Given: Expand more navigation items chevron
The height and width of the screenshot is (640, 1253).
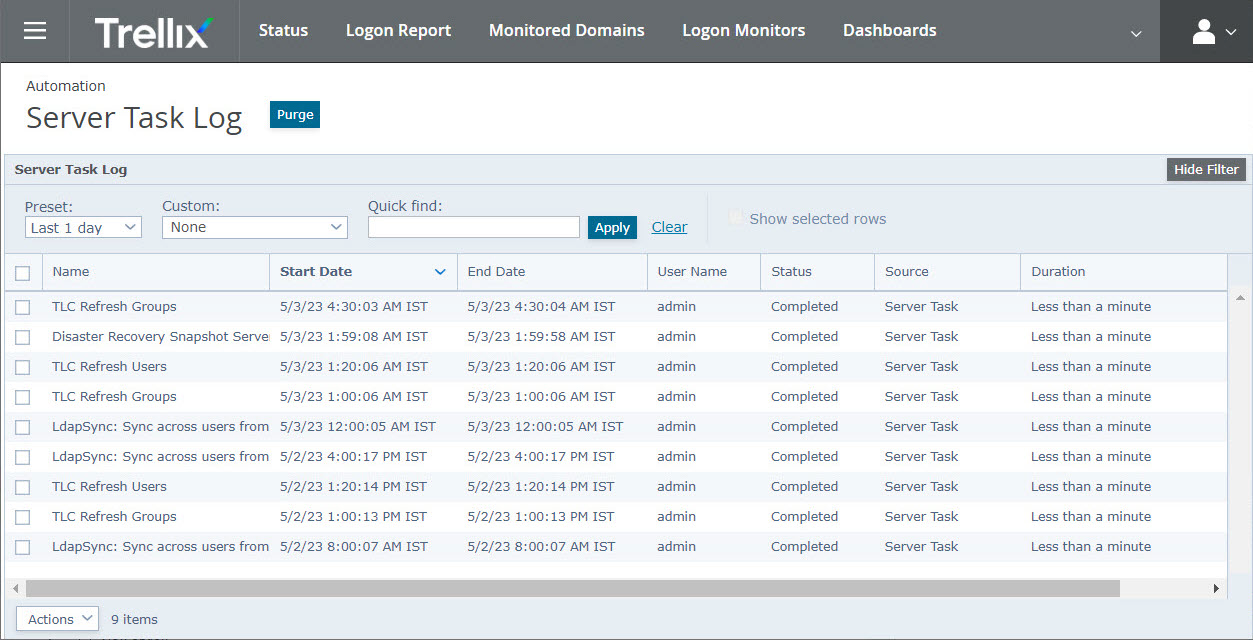Looking at the screenshot, I should click(x=1136, y=33).
